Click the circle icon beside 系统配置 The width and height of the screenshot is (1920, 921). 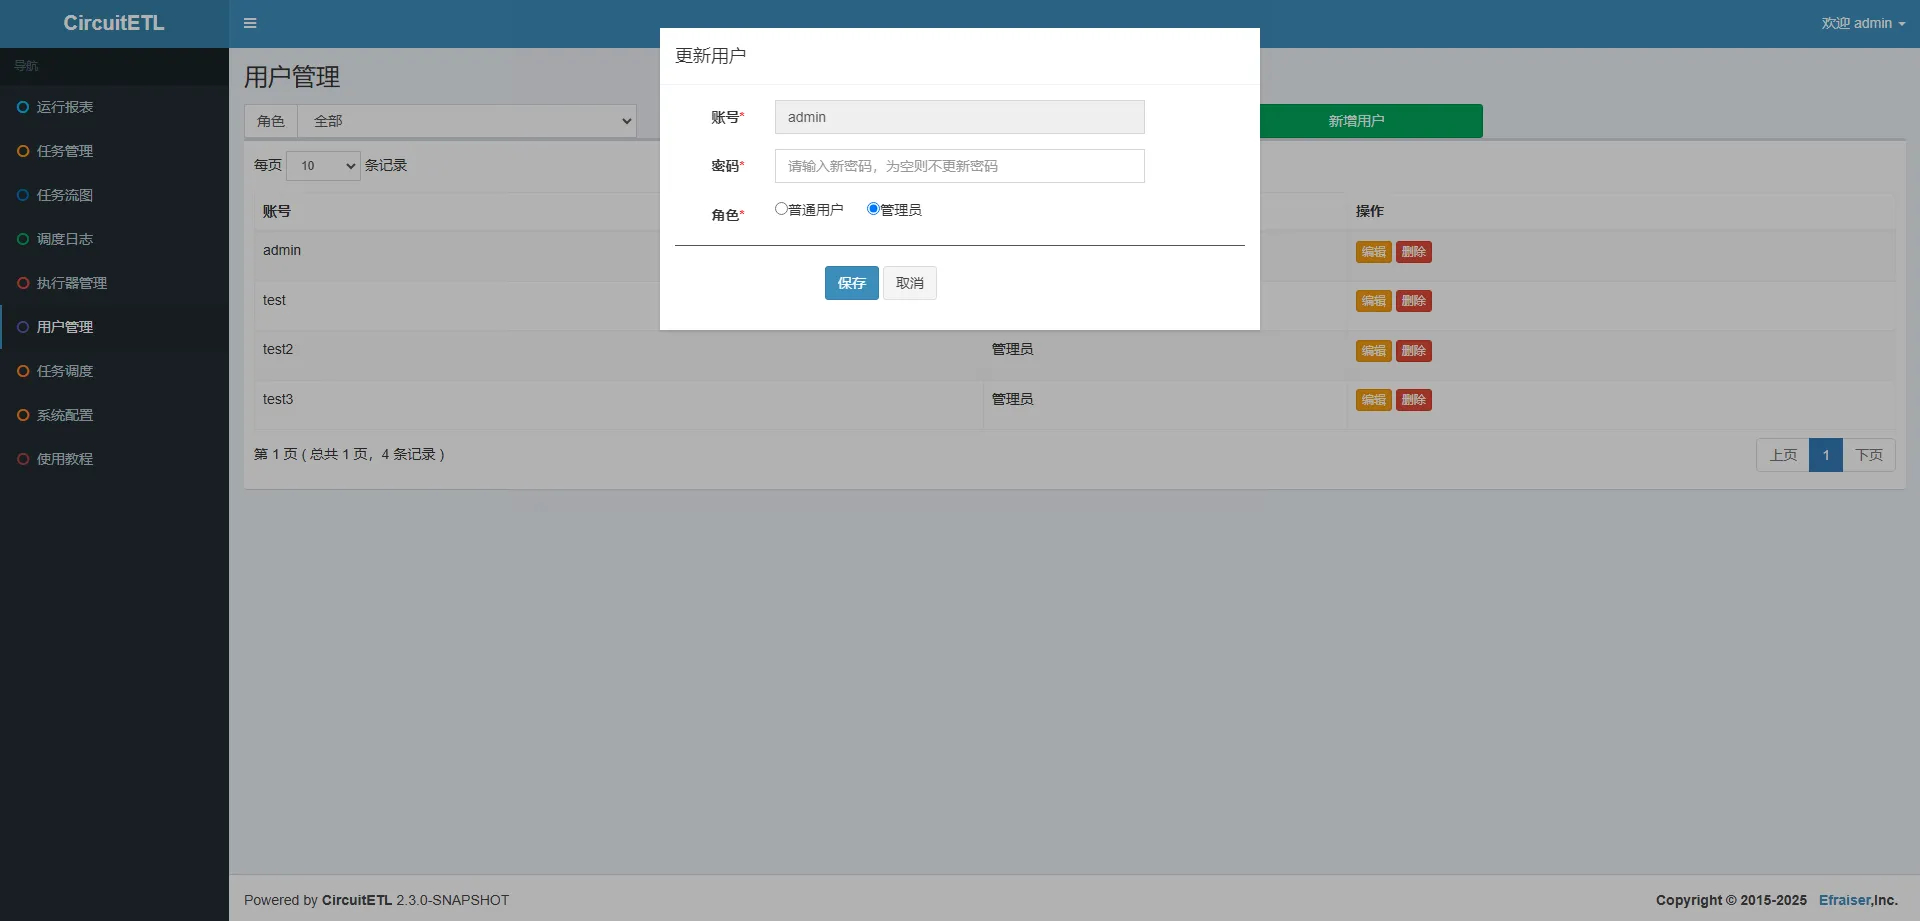pyautogui.click(x=23, y=415)
